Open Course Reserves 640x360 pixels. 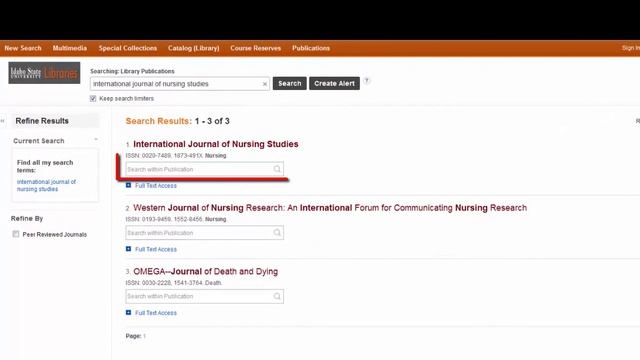pyautogui.click(x=256, y=48)
